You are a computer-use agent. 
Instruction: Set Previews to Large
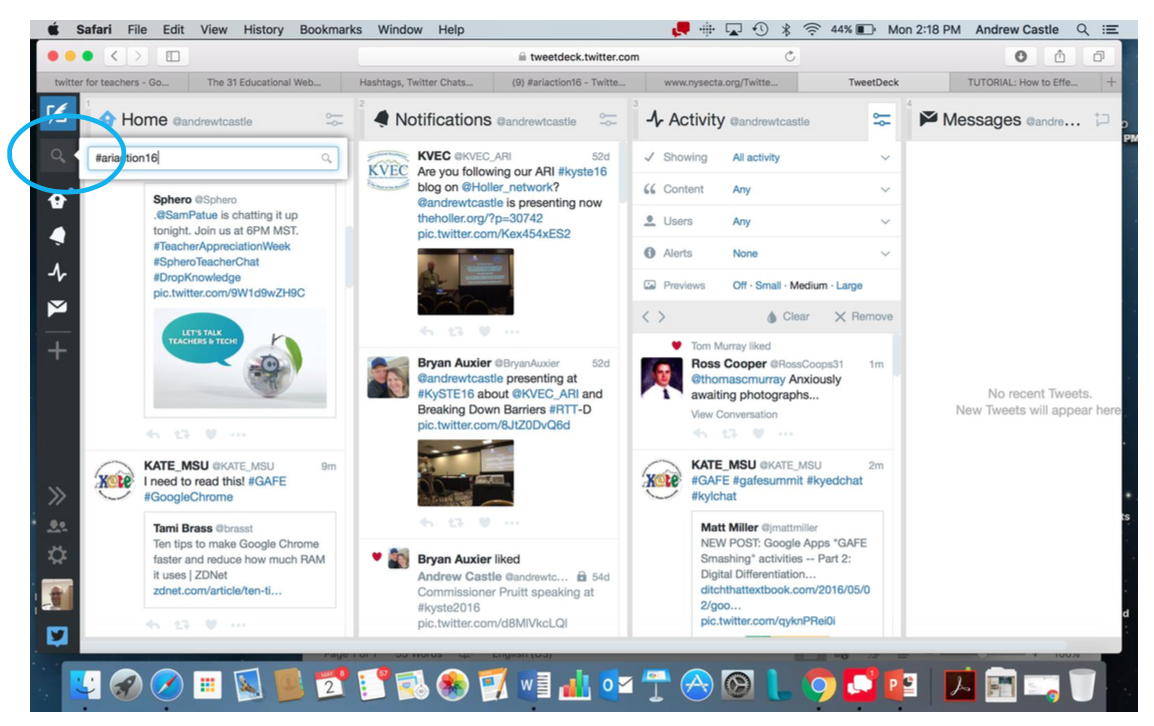849,285
